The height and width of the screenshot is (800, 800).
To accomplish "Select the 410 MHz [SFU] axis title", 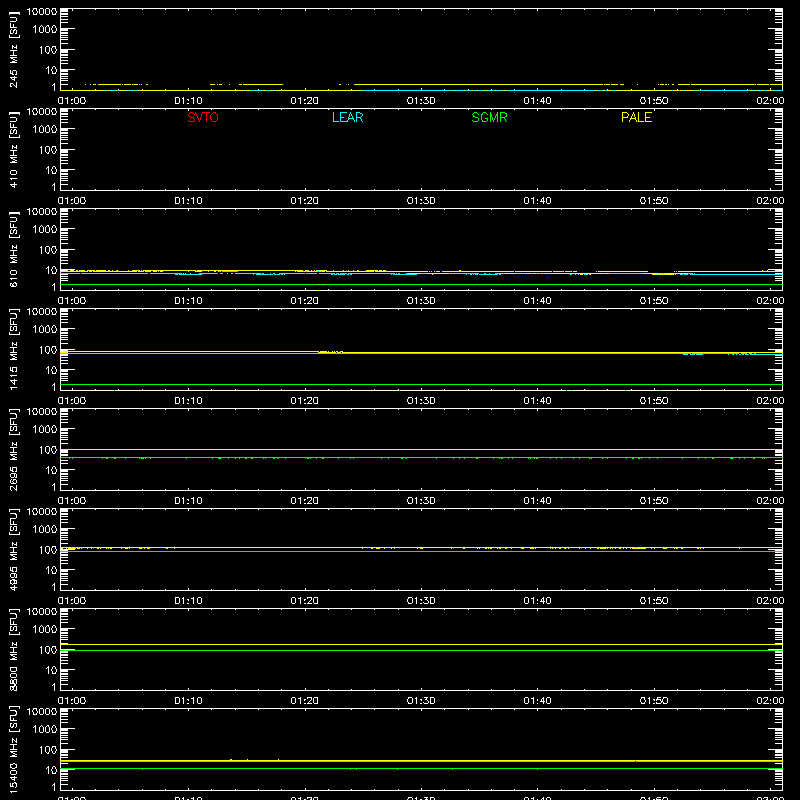I will pos(14,149).
